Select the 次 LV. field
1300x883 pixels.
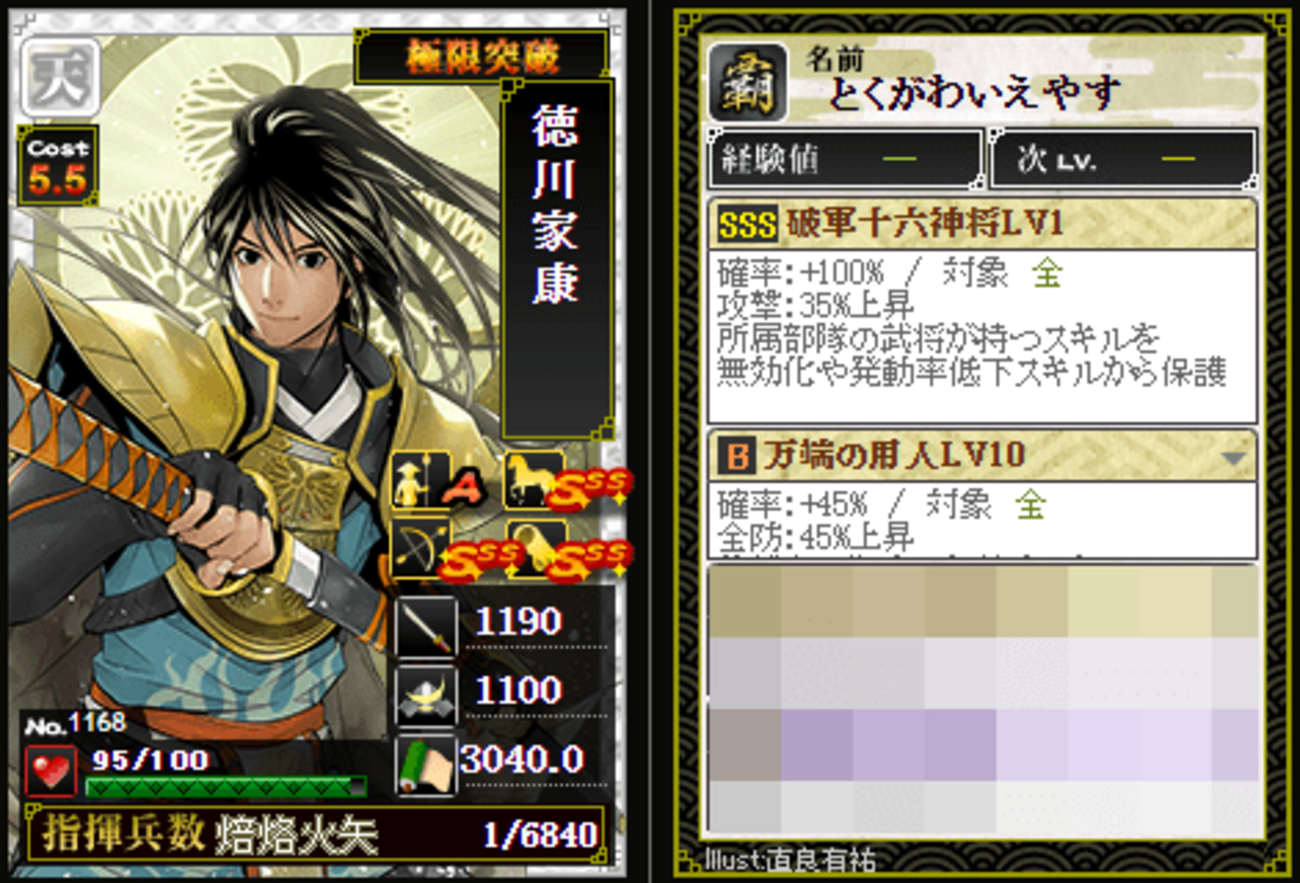(1122, 159)
